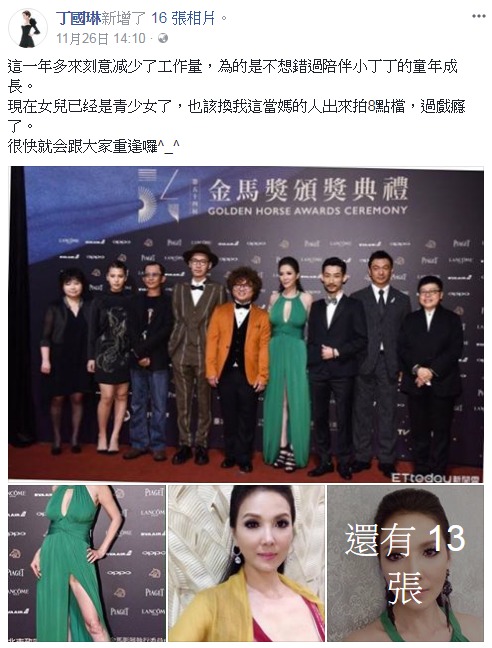Image resolution: width=492 pixels, height=648 pixels.
Task: Open the Golden Horse Awards group photo
Action: click(x=246, y=324)
